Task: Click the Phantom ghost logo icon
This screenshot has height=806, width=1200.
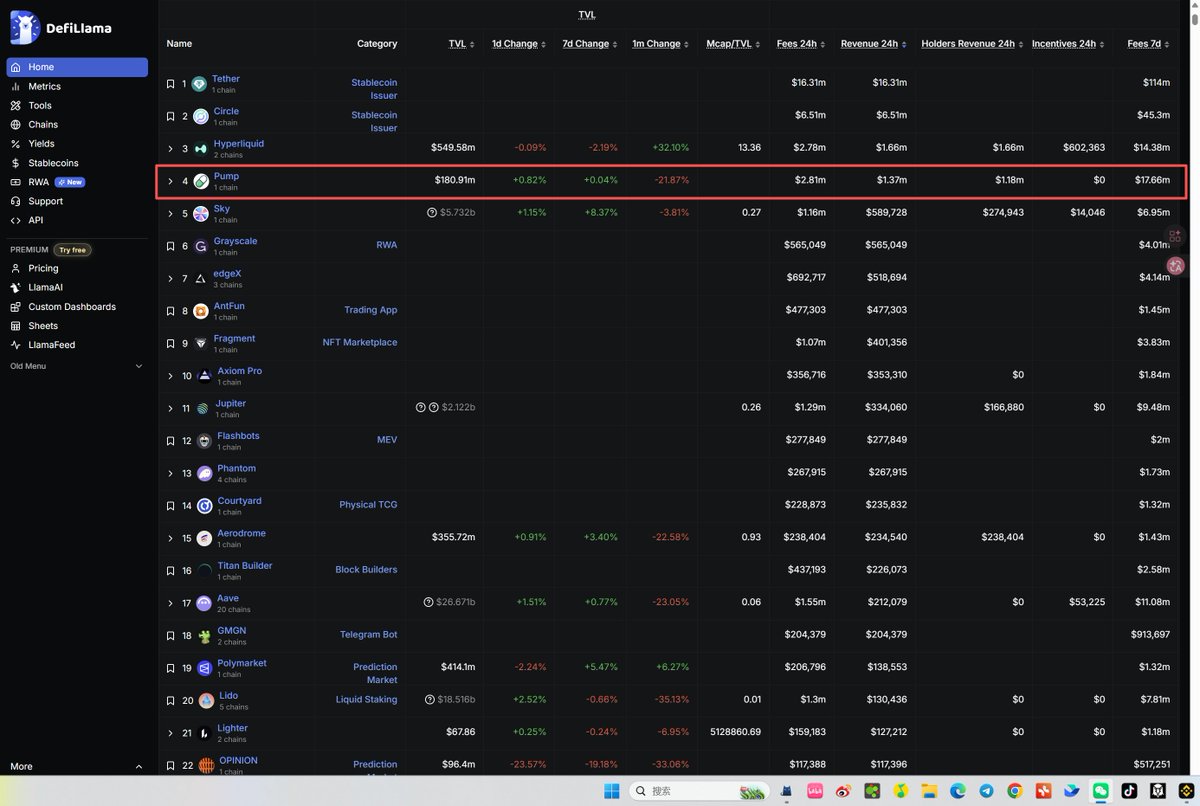Action: 205,474
